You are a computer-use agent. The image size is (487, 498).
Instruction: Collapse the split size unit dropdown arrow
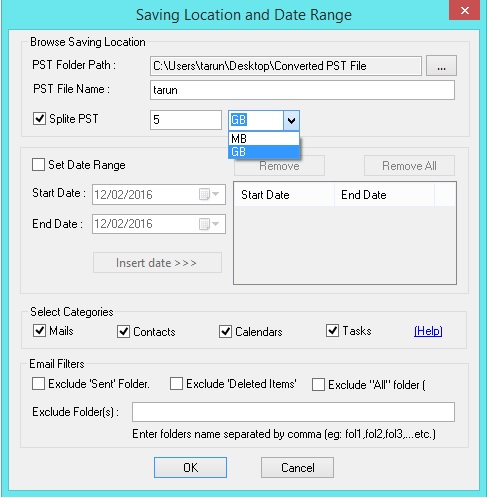click(291, 120)
